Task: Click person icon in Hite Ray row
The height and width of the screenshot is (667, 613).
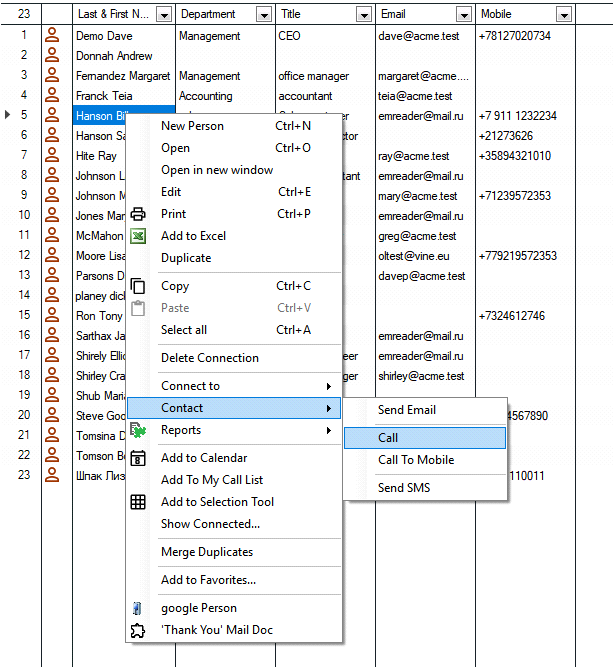Action: (52, 155)
